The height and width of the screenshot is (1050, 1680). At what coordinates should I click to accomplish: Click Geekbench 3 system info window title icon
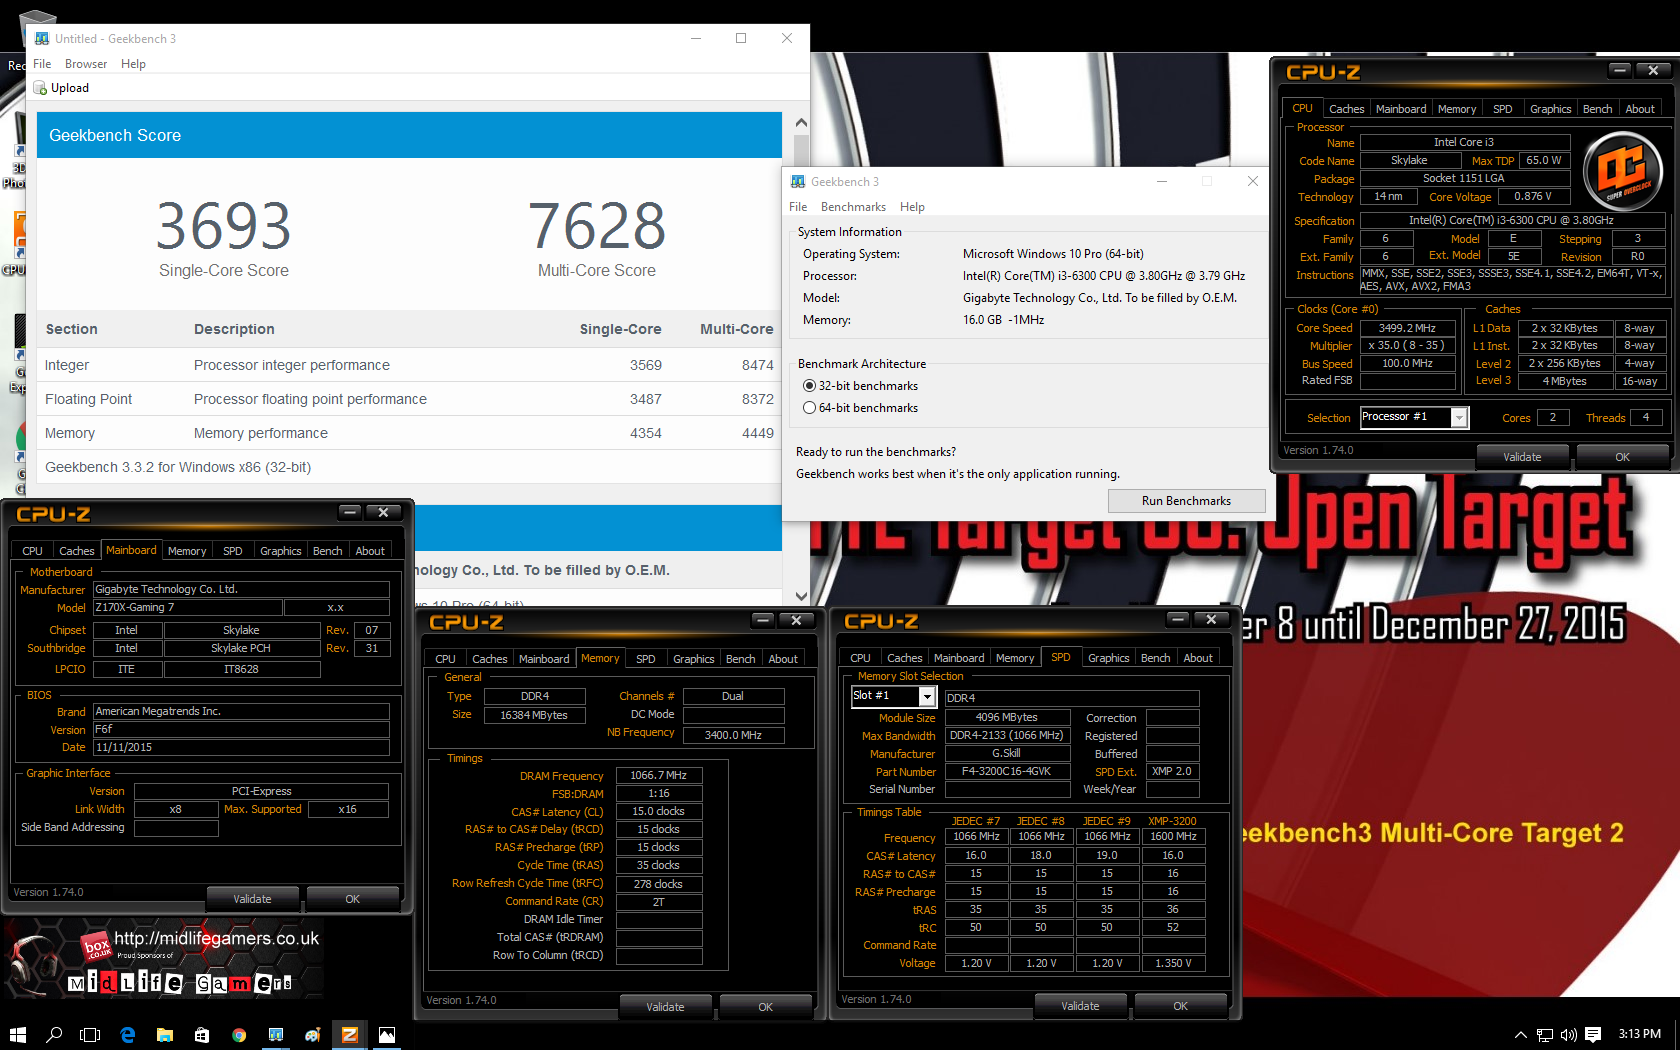pos(798,182)
